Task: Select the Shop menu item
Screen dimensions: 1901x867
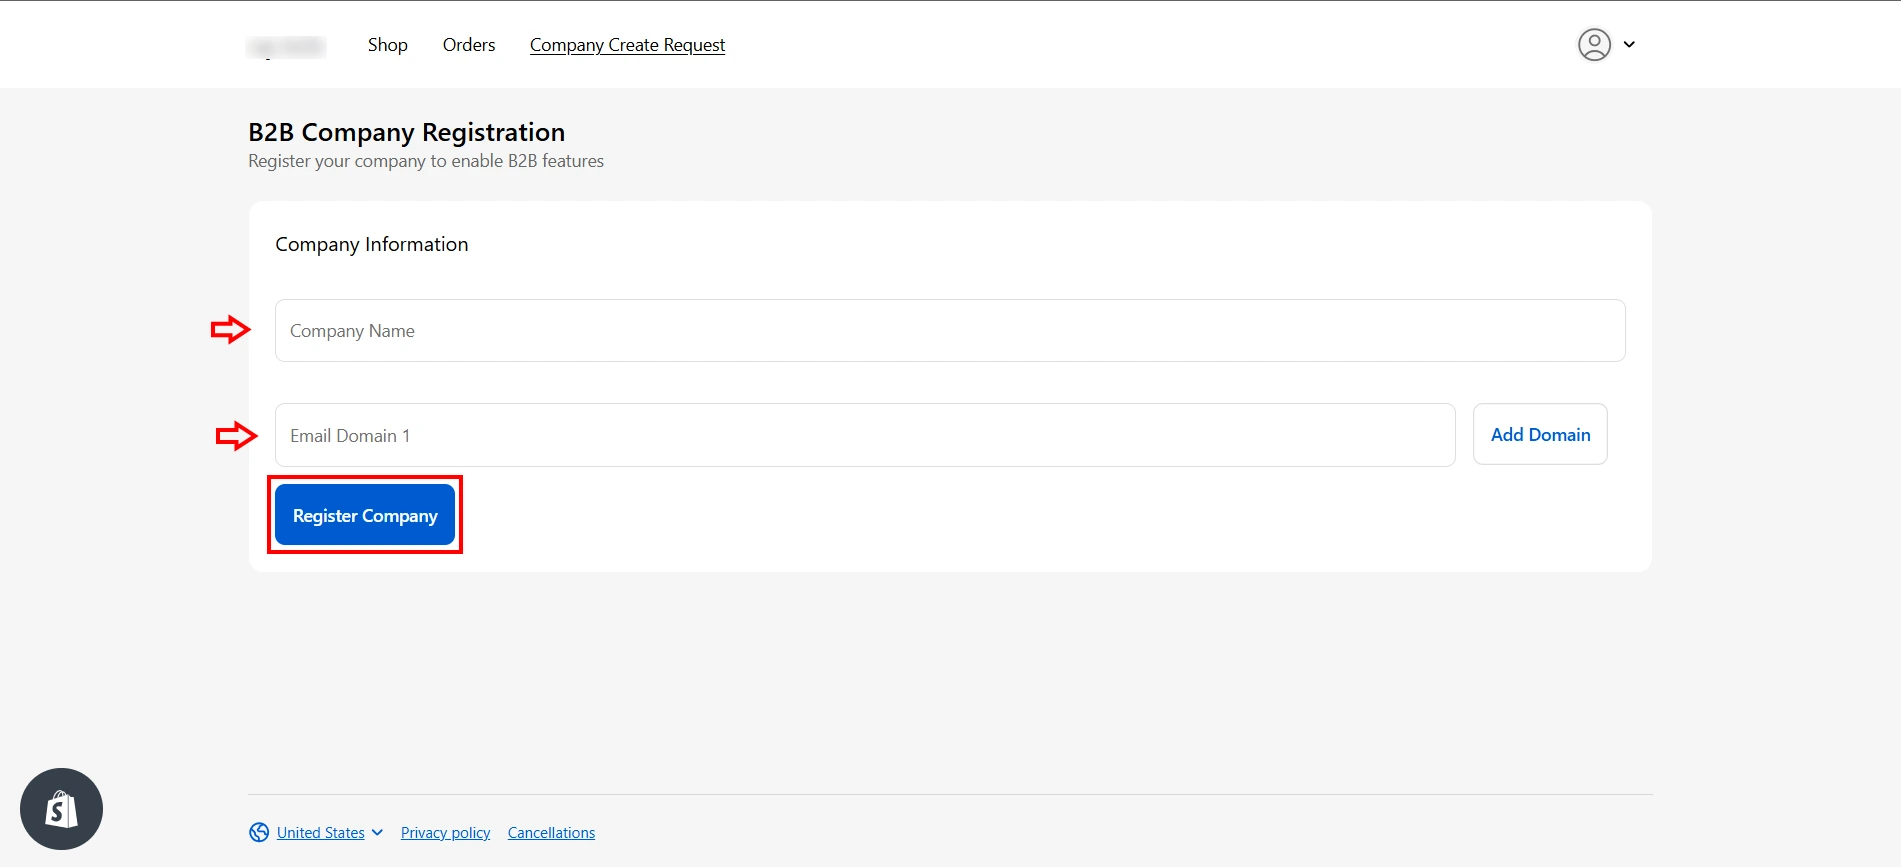Action: coord(387,45)
